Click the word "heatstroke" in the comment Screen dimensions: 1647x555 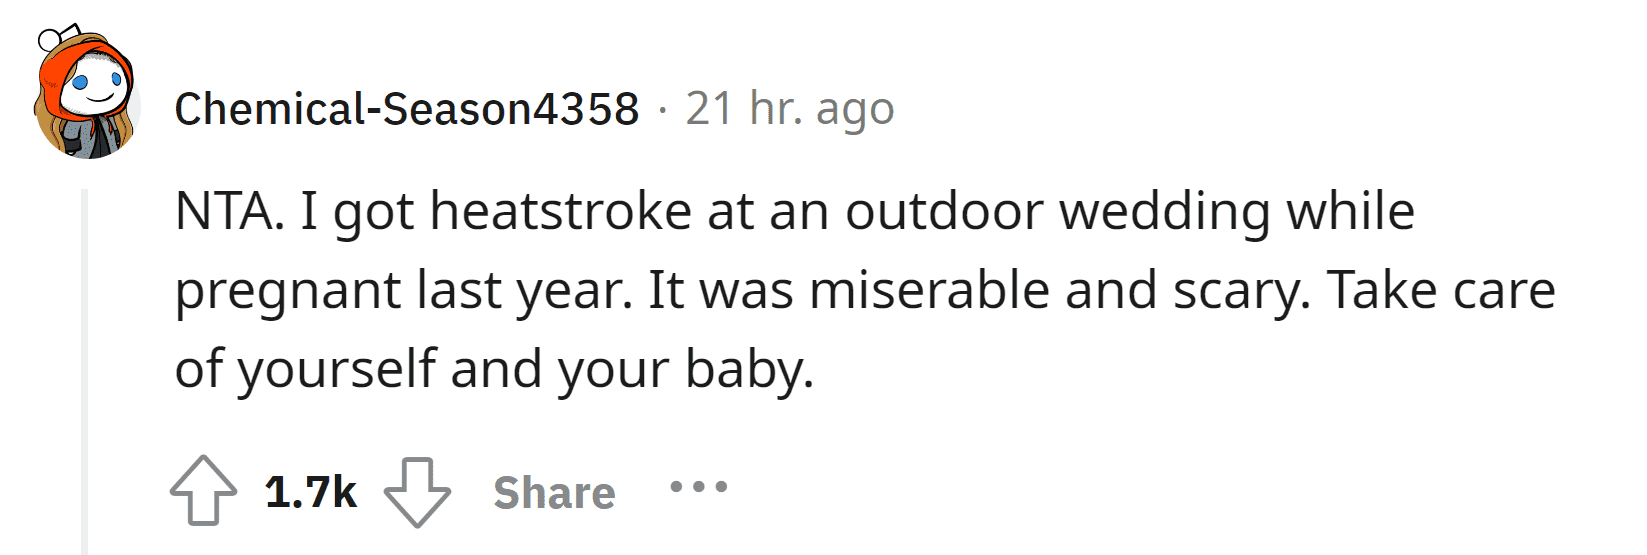561,212
